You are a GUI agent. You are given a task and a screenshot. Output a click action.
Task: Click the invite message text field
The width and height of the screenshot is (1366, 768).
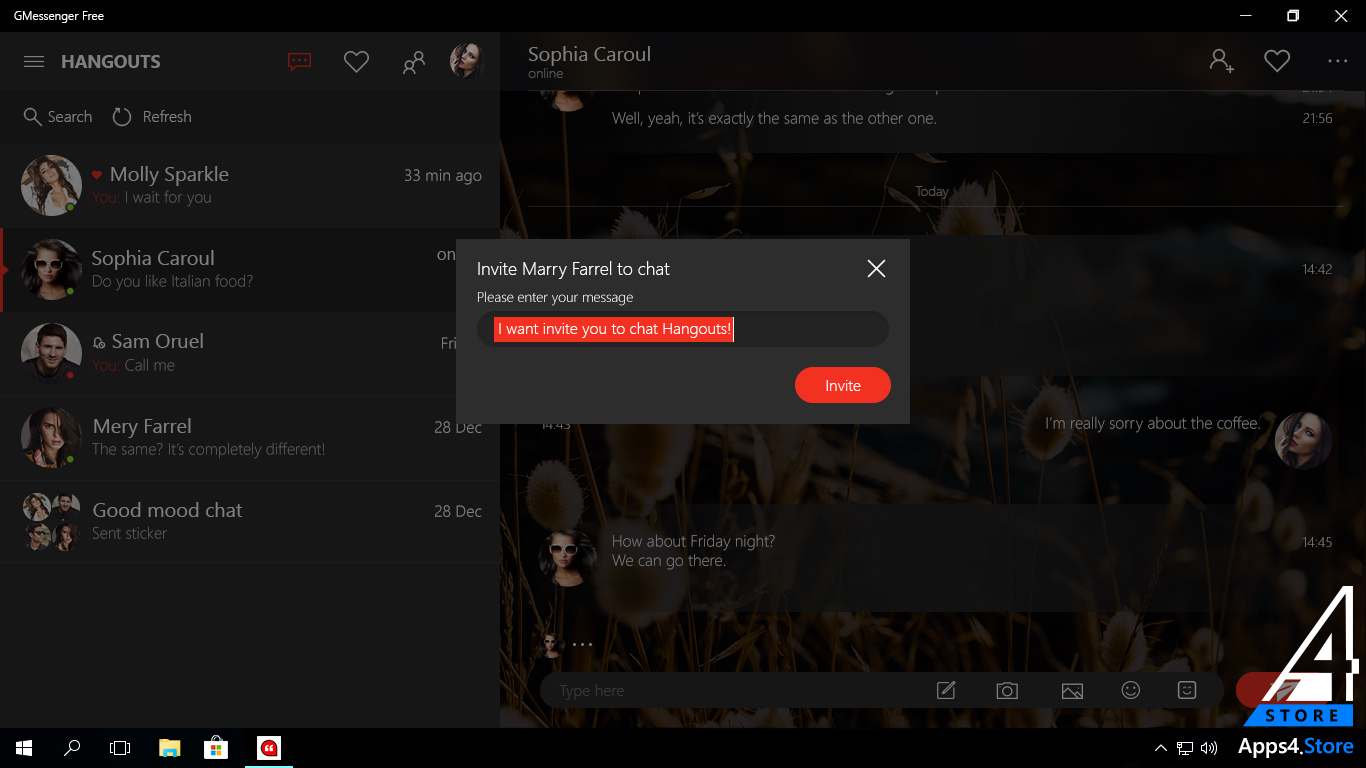683,329
